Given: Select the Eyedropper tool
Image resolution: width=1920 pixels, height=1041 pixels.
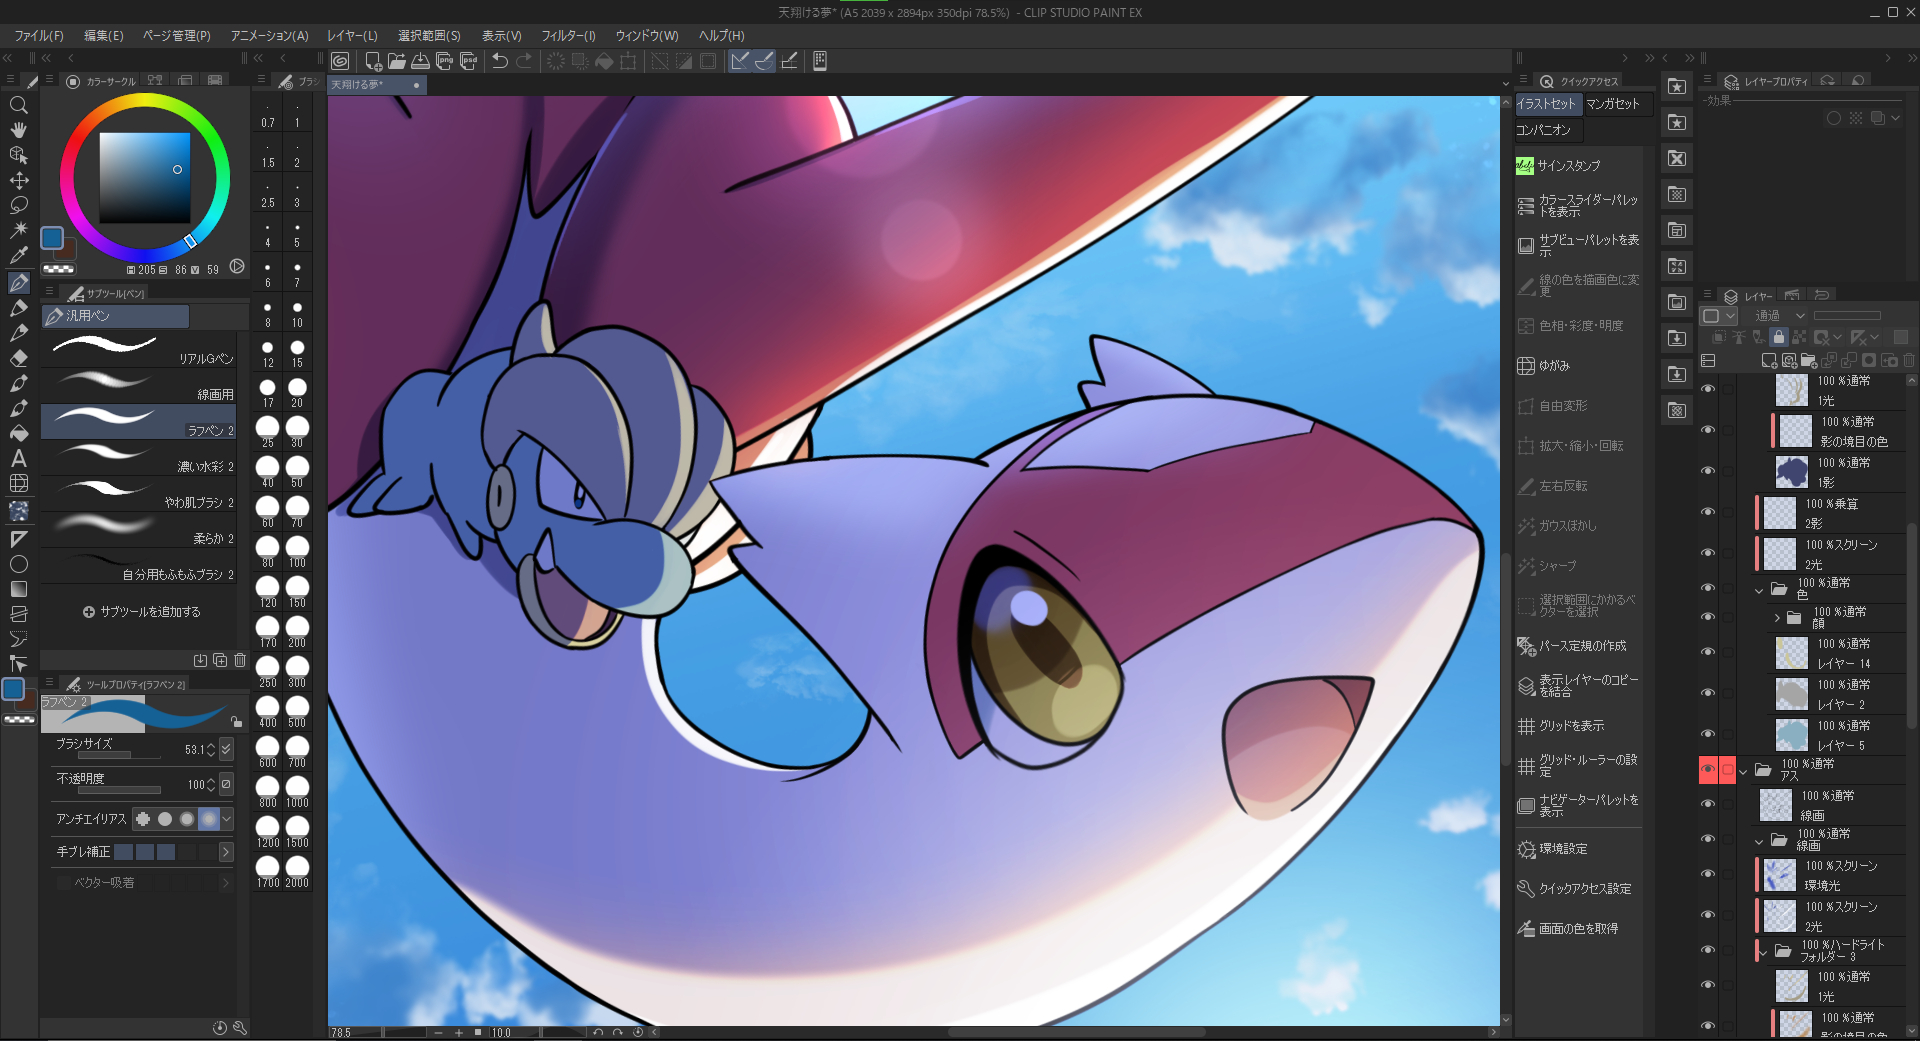Looking at the screenshot, I should [x=18, y=256].
